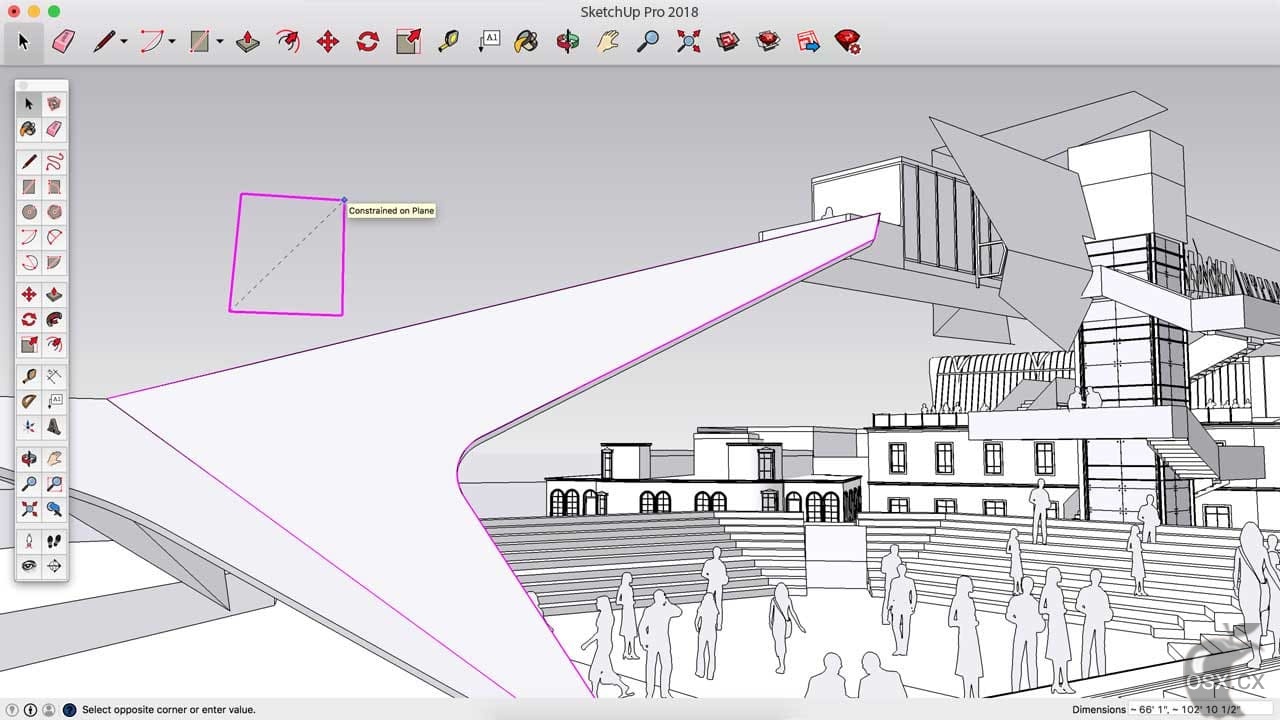Choose the Zoom magnifier in the top toolbar
This screenshot has height=720, width=1280.
(x=648, y=41)
